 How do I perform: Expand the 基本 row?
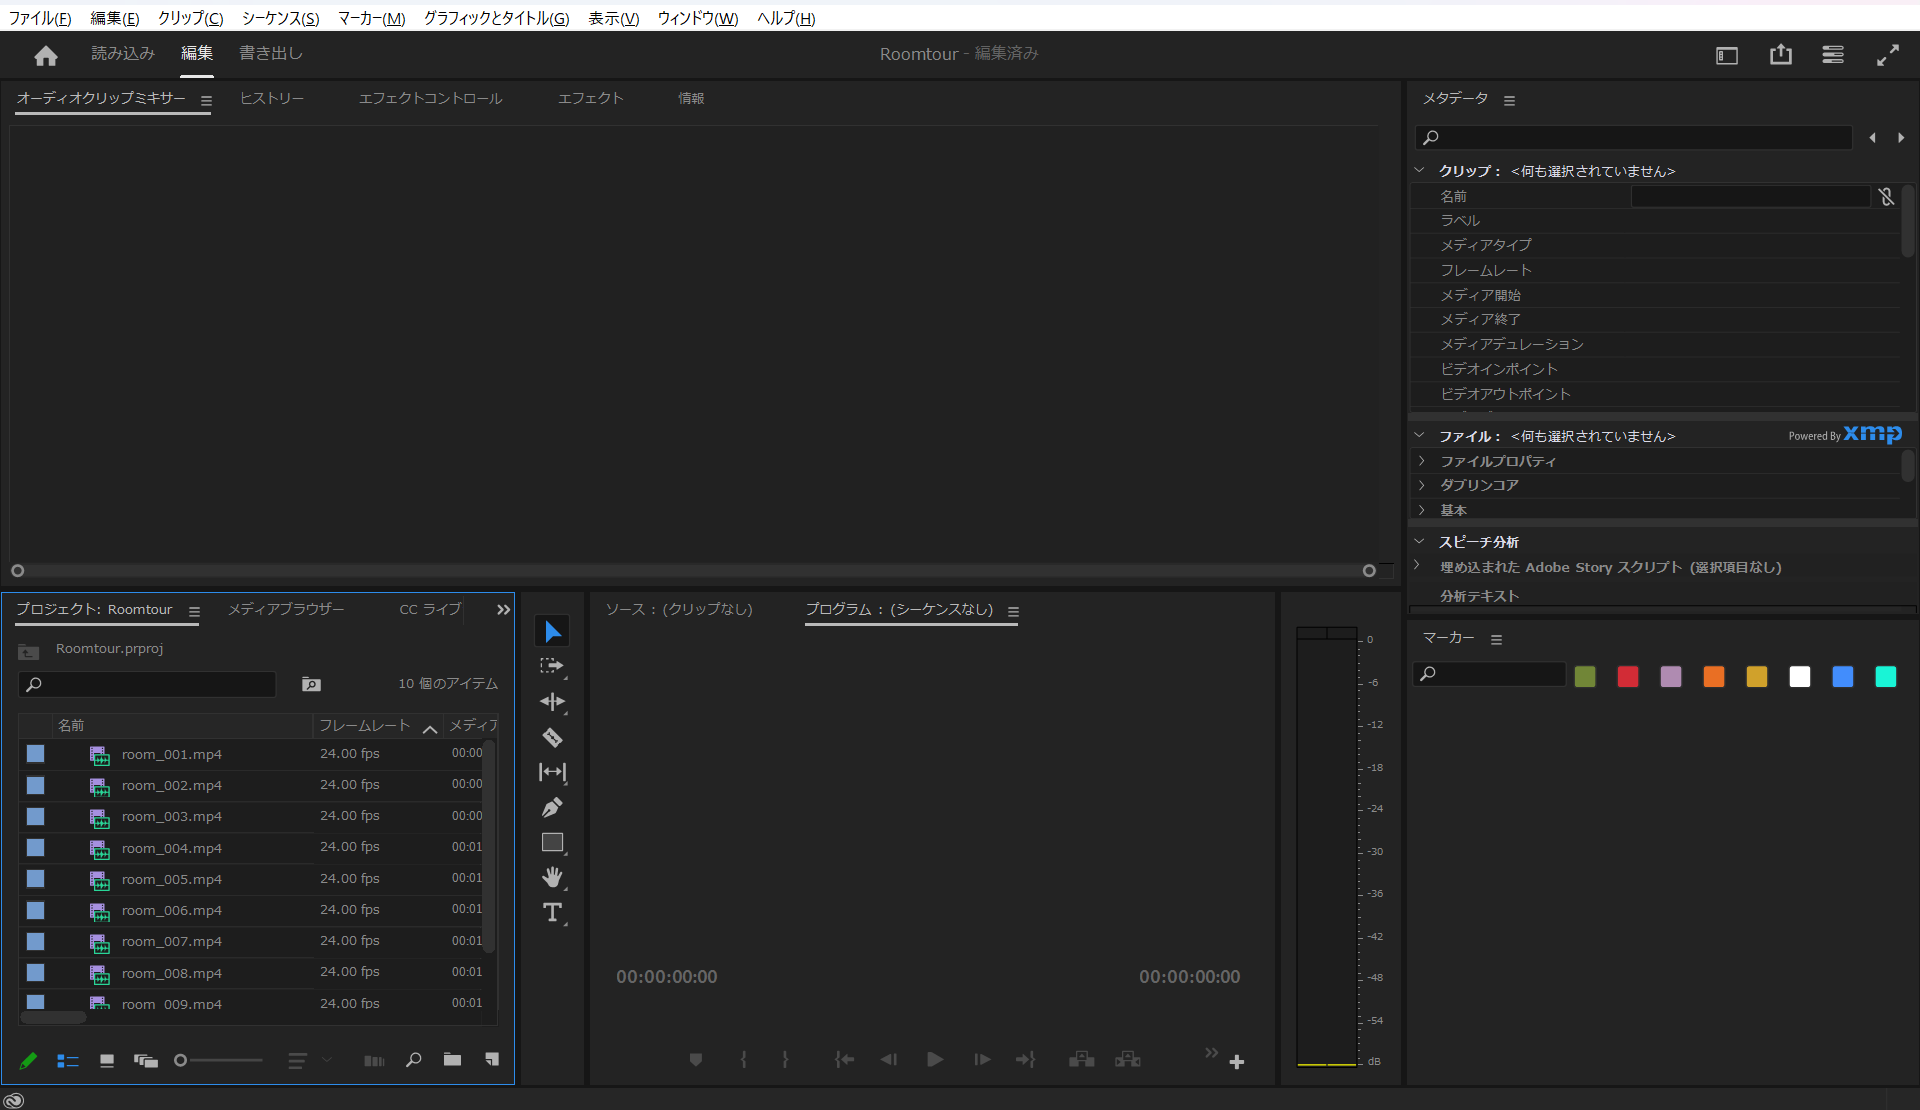tap(1422, 510)
